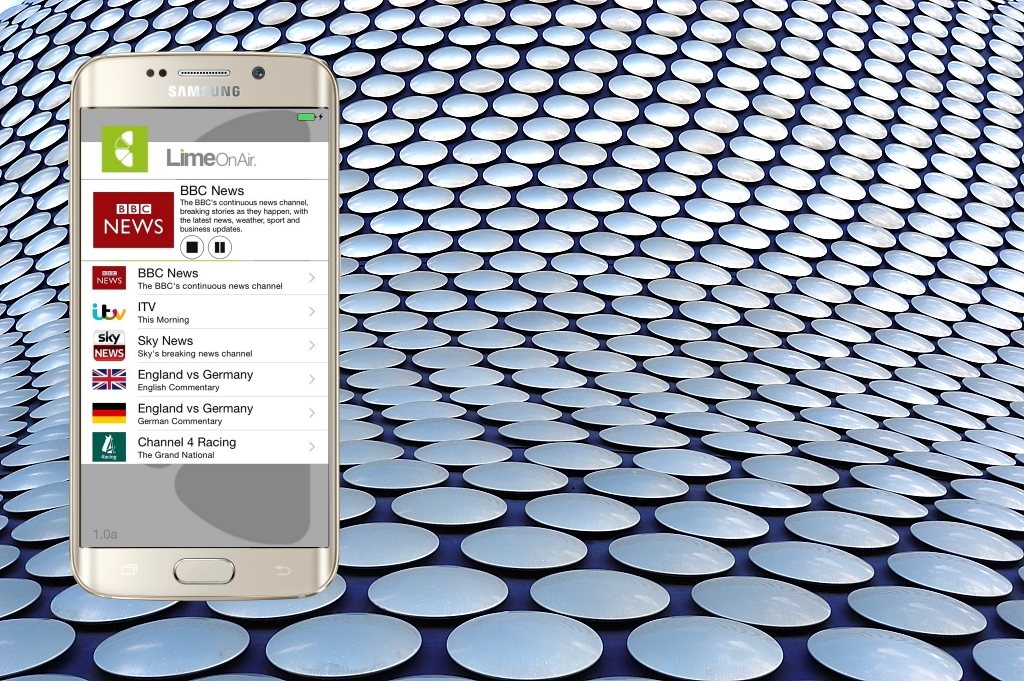Open BBC News row chevron

click(x=312, y=278)
